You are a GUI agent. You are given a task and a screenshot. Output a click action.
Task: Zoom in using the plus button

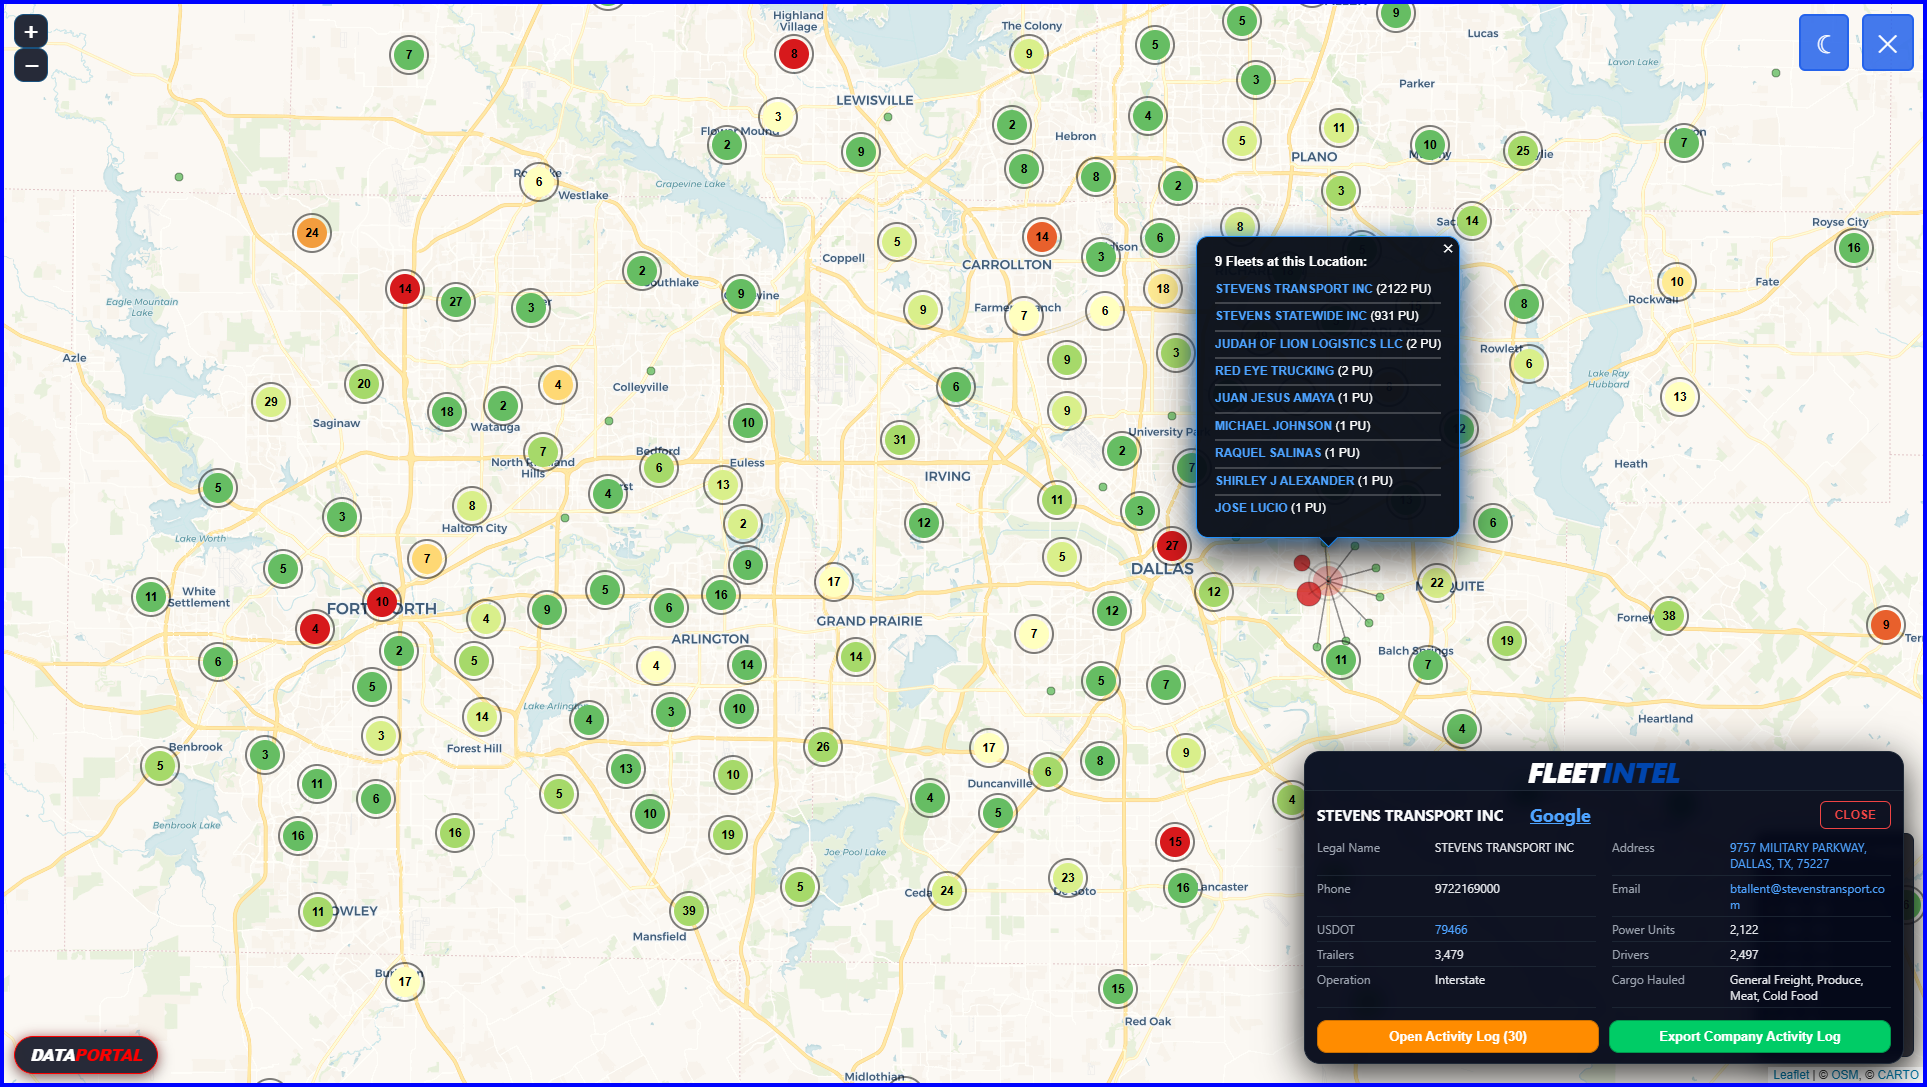point(30,30)
